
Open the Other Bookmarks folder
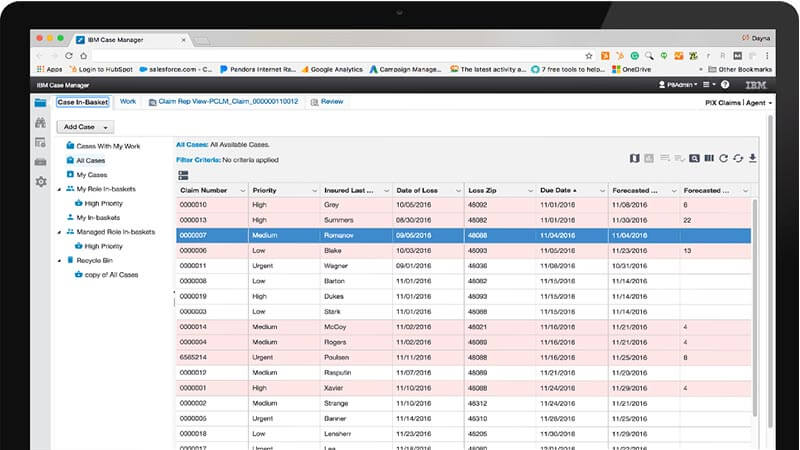740,69
